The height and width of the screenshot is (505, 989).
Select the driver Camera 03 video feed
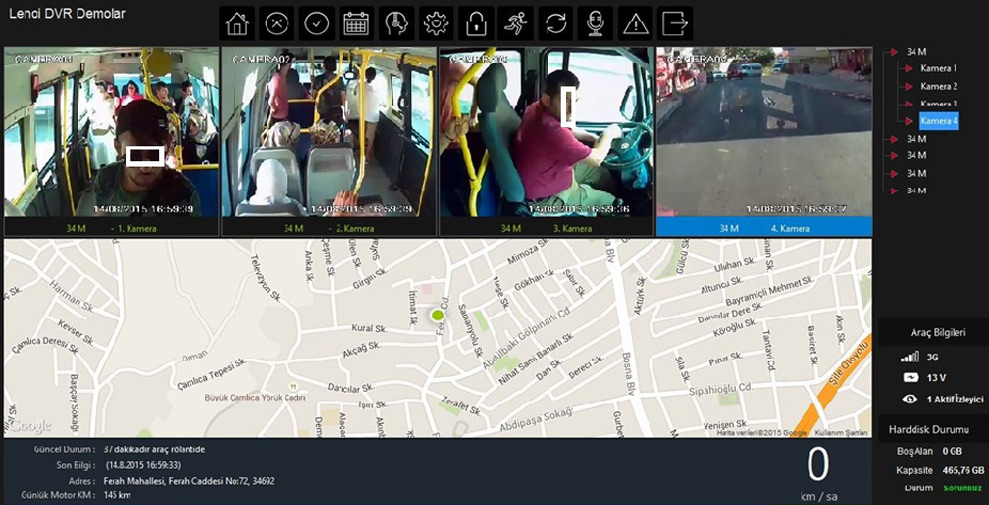(546, 132)
